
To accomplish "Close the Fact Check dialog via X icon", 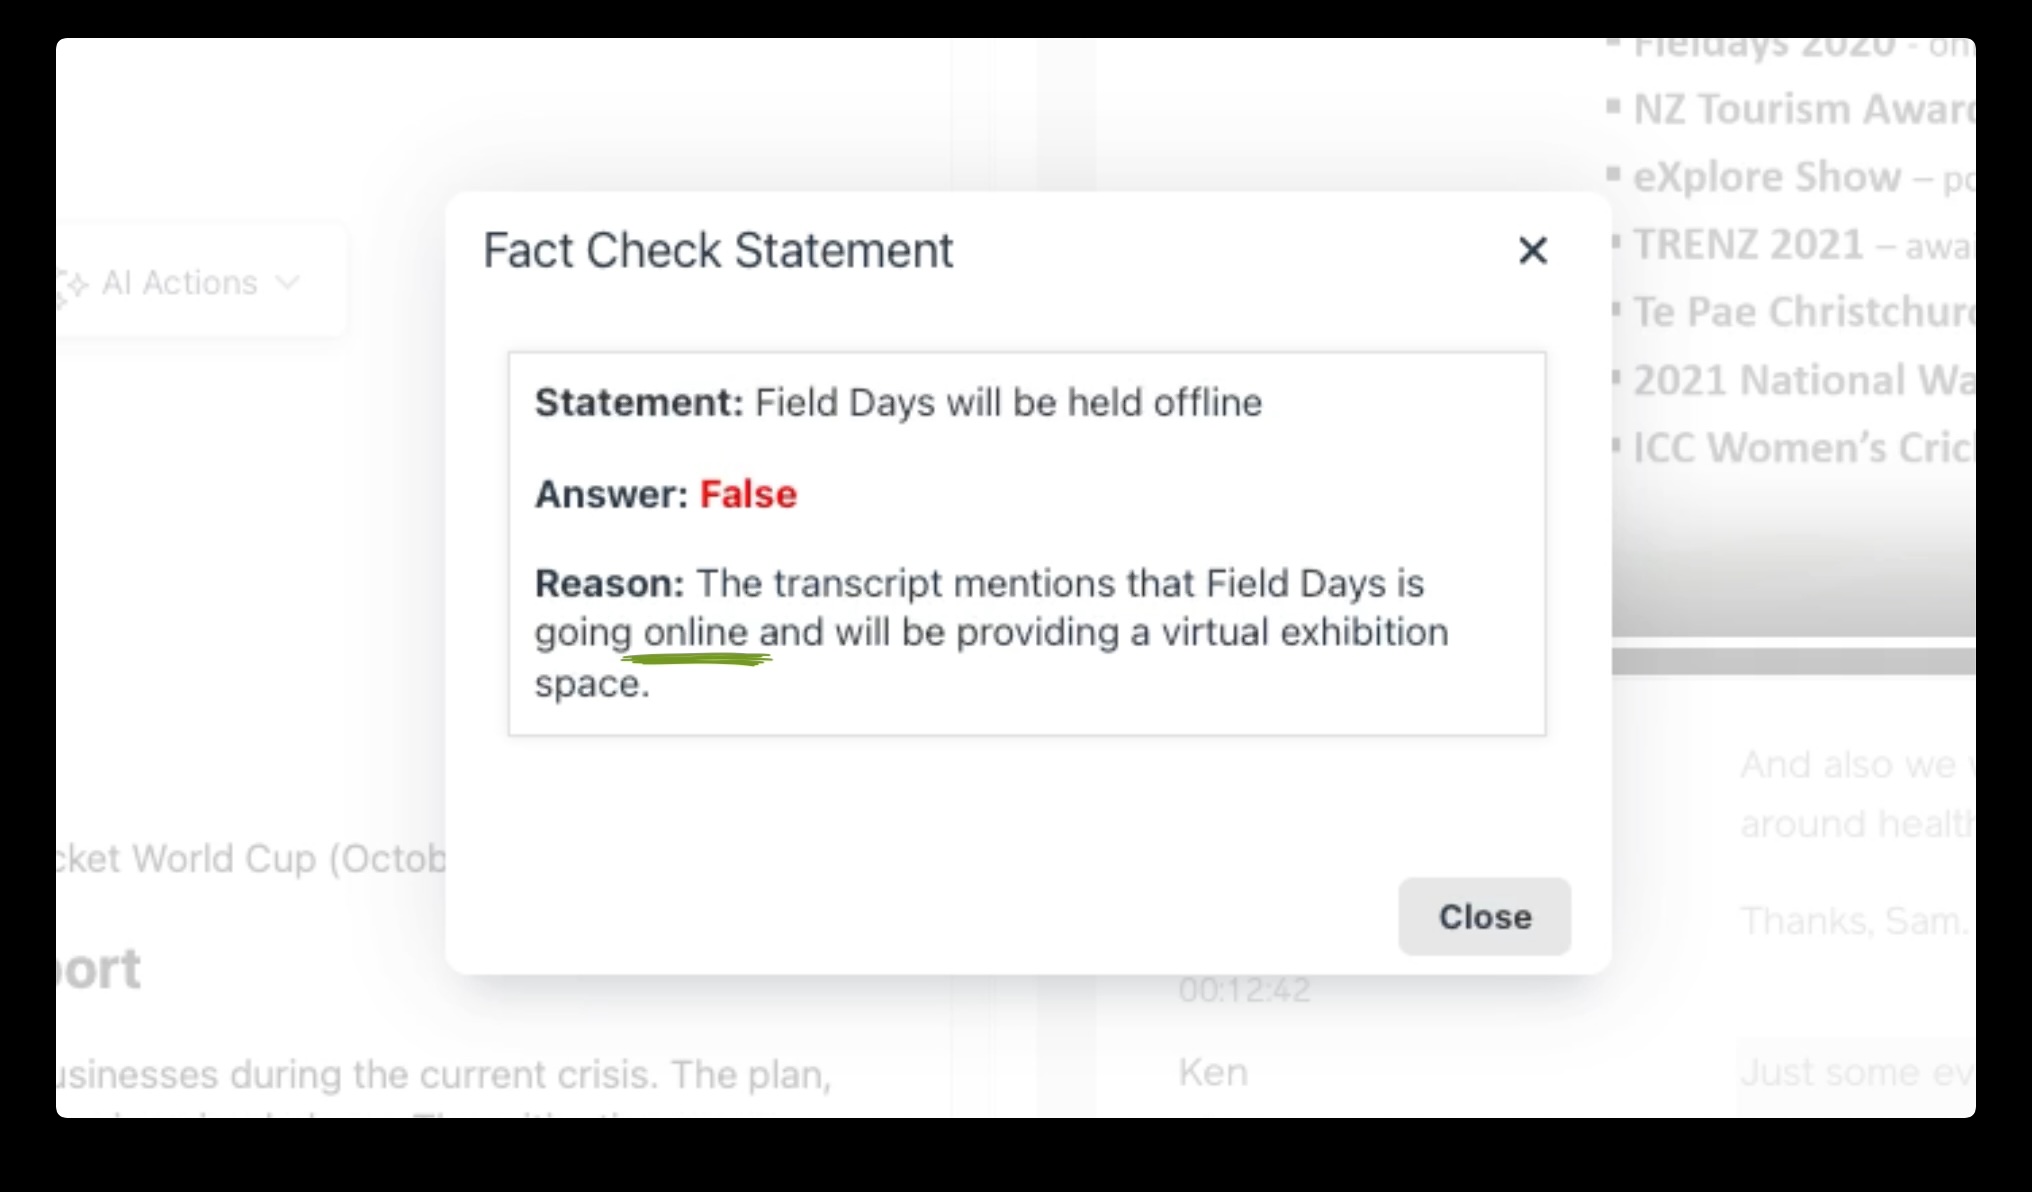I will tap(1532, 250).
